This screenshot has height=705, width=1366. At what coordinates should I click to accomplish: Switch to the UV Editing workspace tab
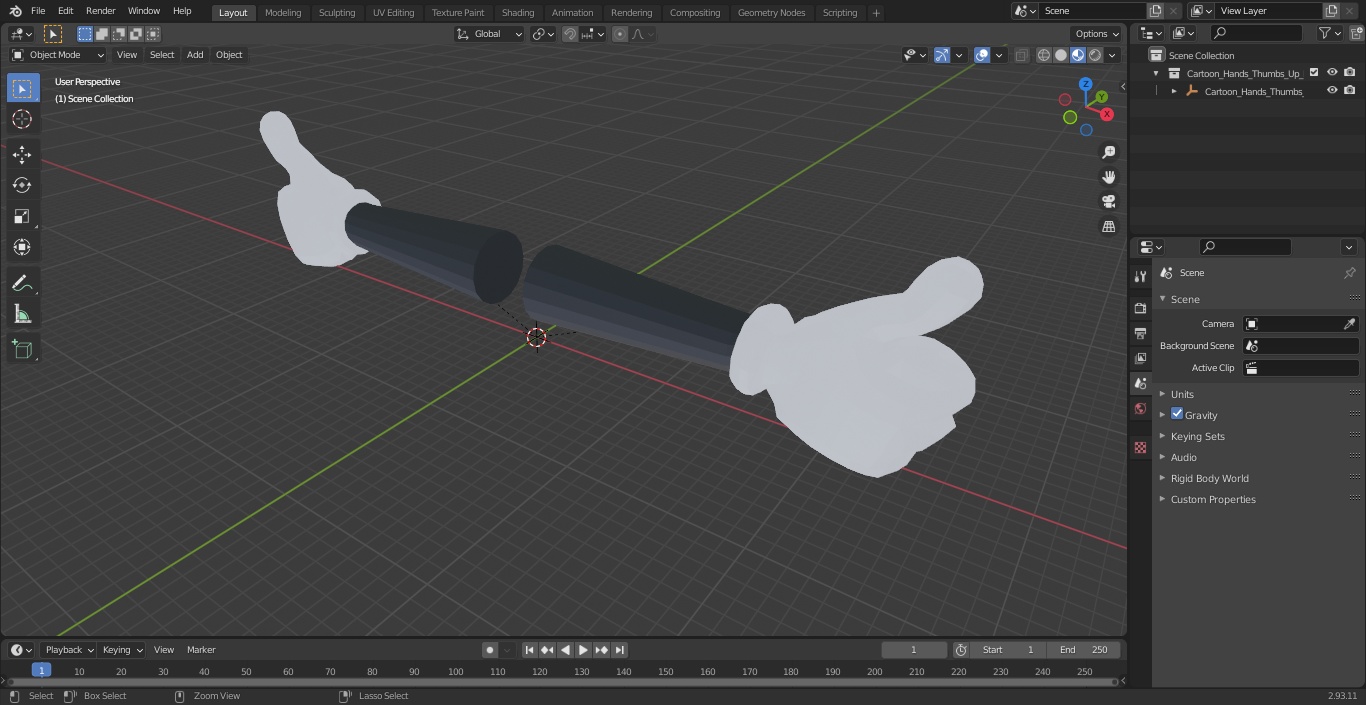(393, 12)
